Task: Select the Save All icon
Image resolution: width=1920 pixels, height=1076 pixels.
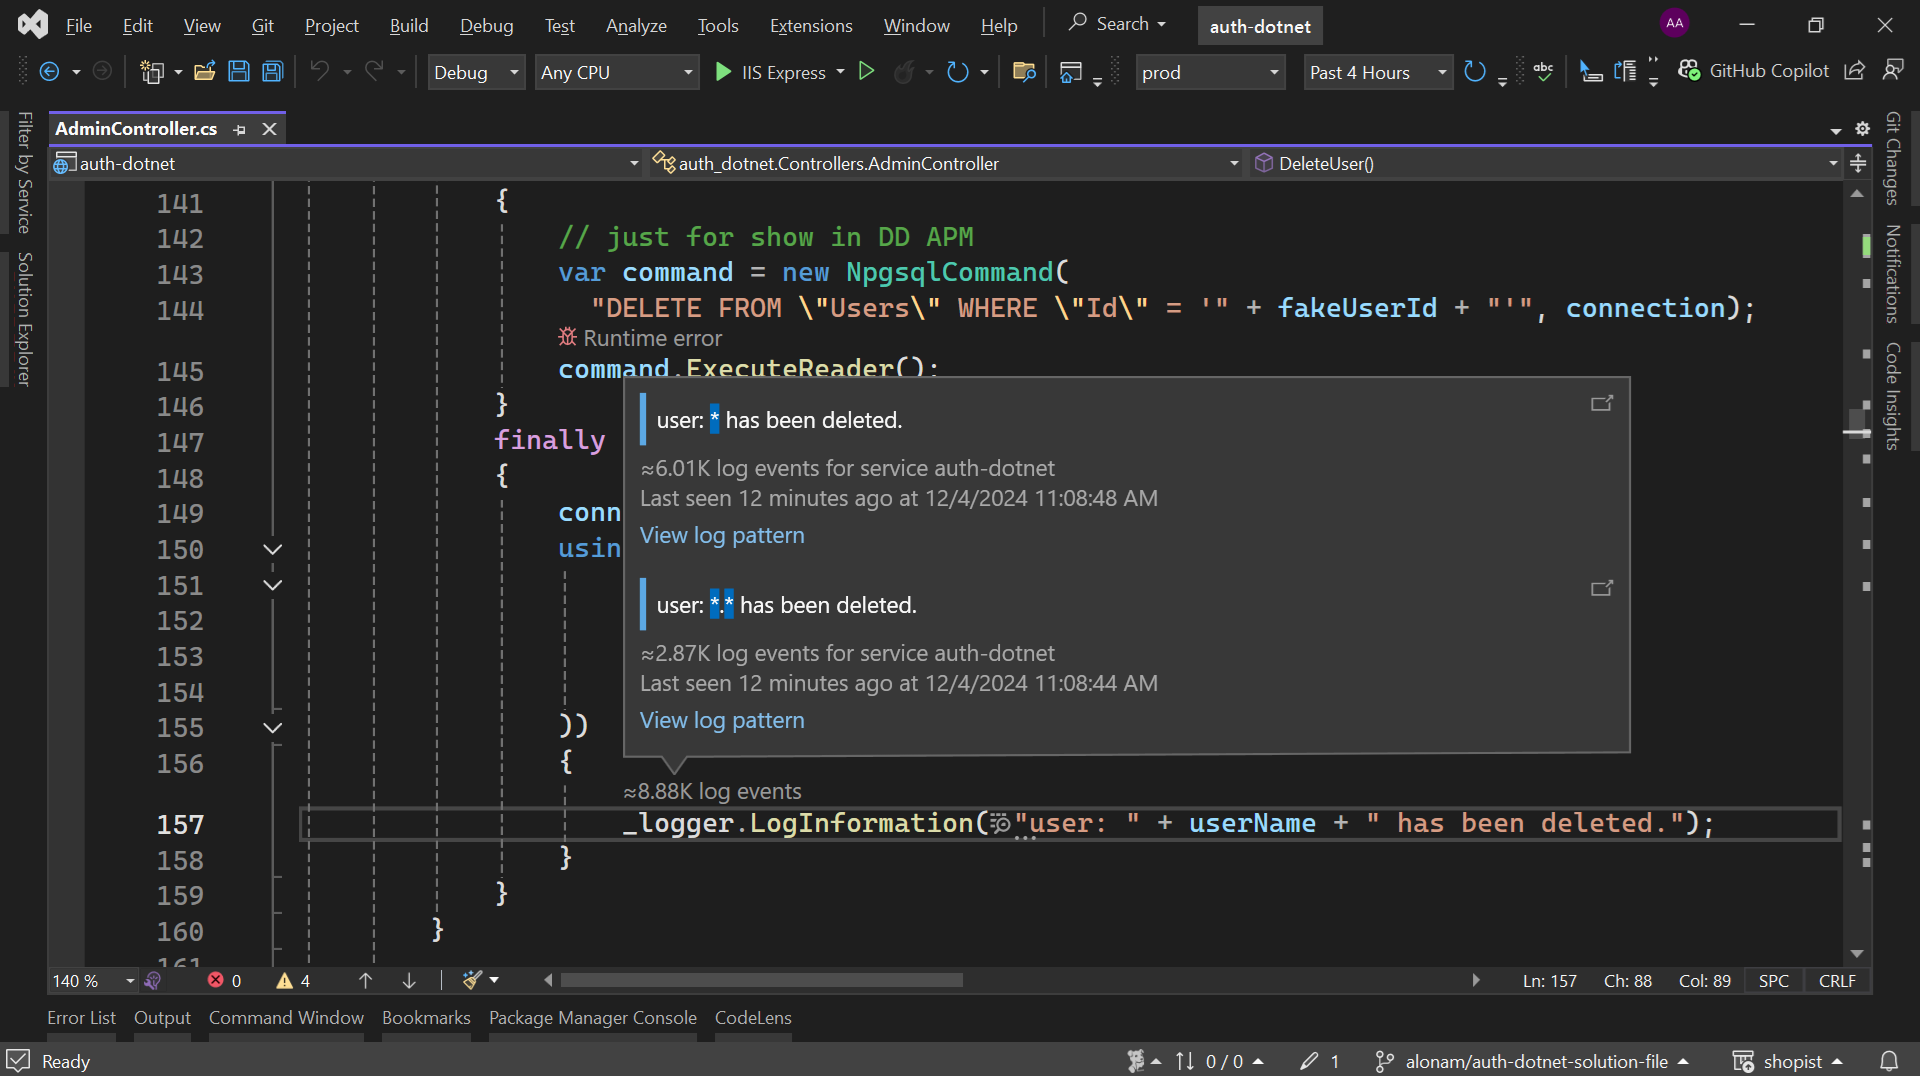Action: click(x=271, y=71)
